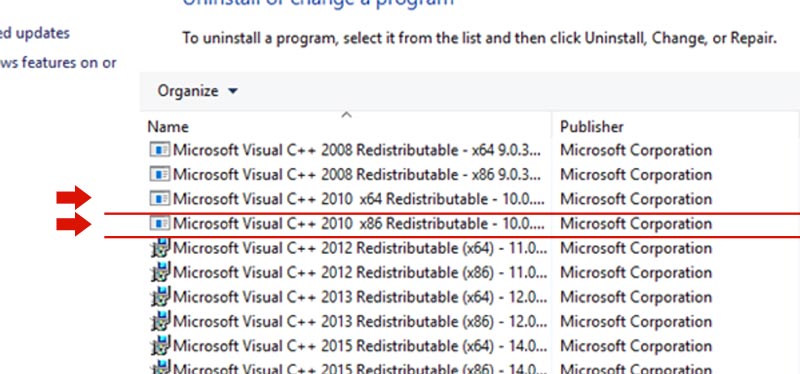
Task: Click publisher cell for Visual C++ 2013 (x86)
Action: (x=636, y=321)
